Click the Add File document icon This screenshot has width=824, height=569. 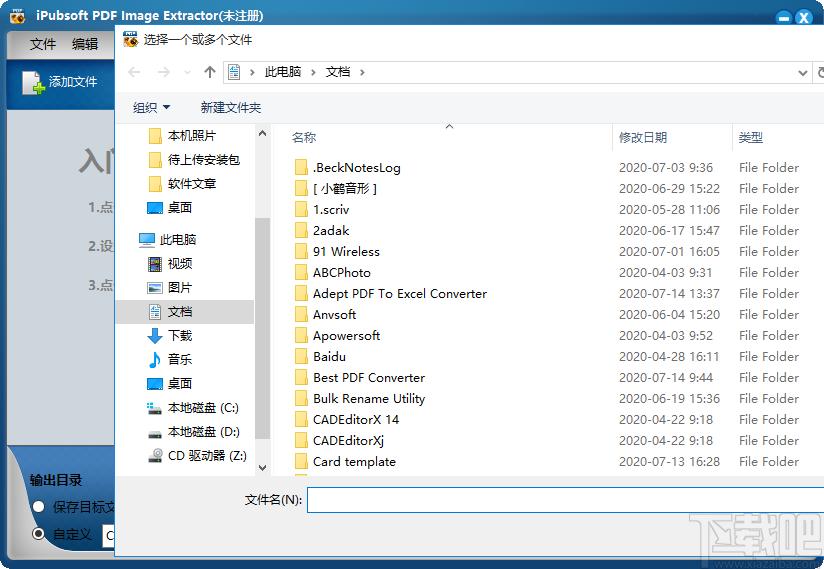click(33, 82)
